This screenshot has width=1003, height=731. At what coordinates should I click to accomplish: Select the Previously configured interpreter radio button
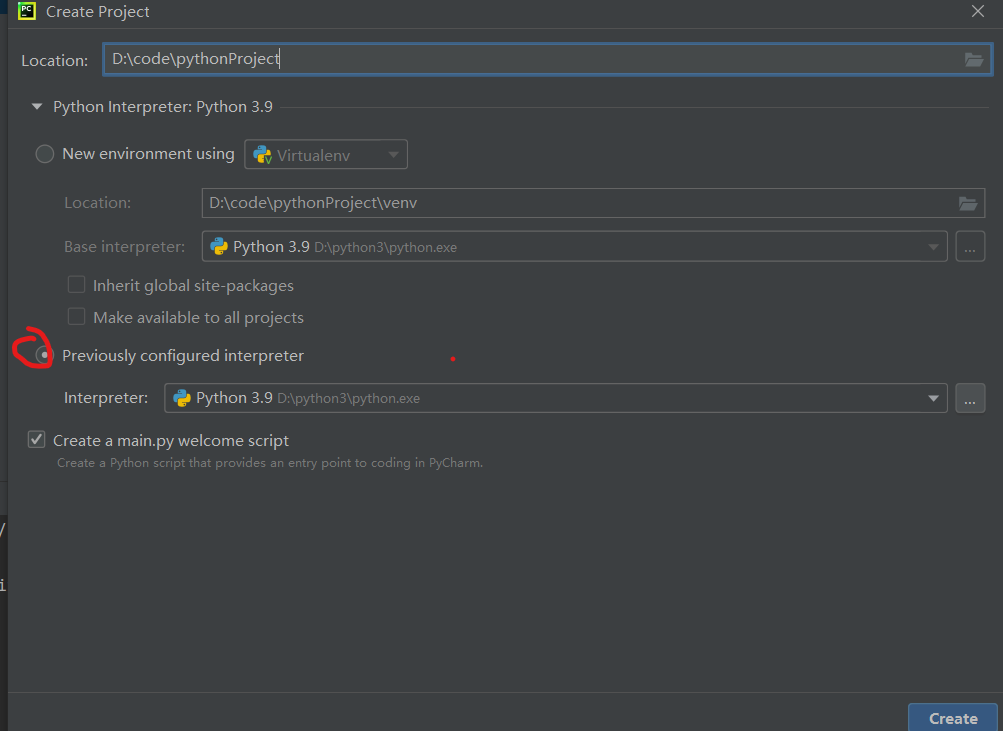pos(43,355)
